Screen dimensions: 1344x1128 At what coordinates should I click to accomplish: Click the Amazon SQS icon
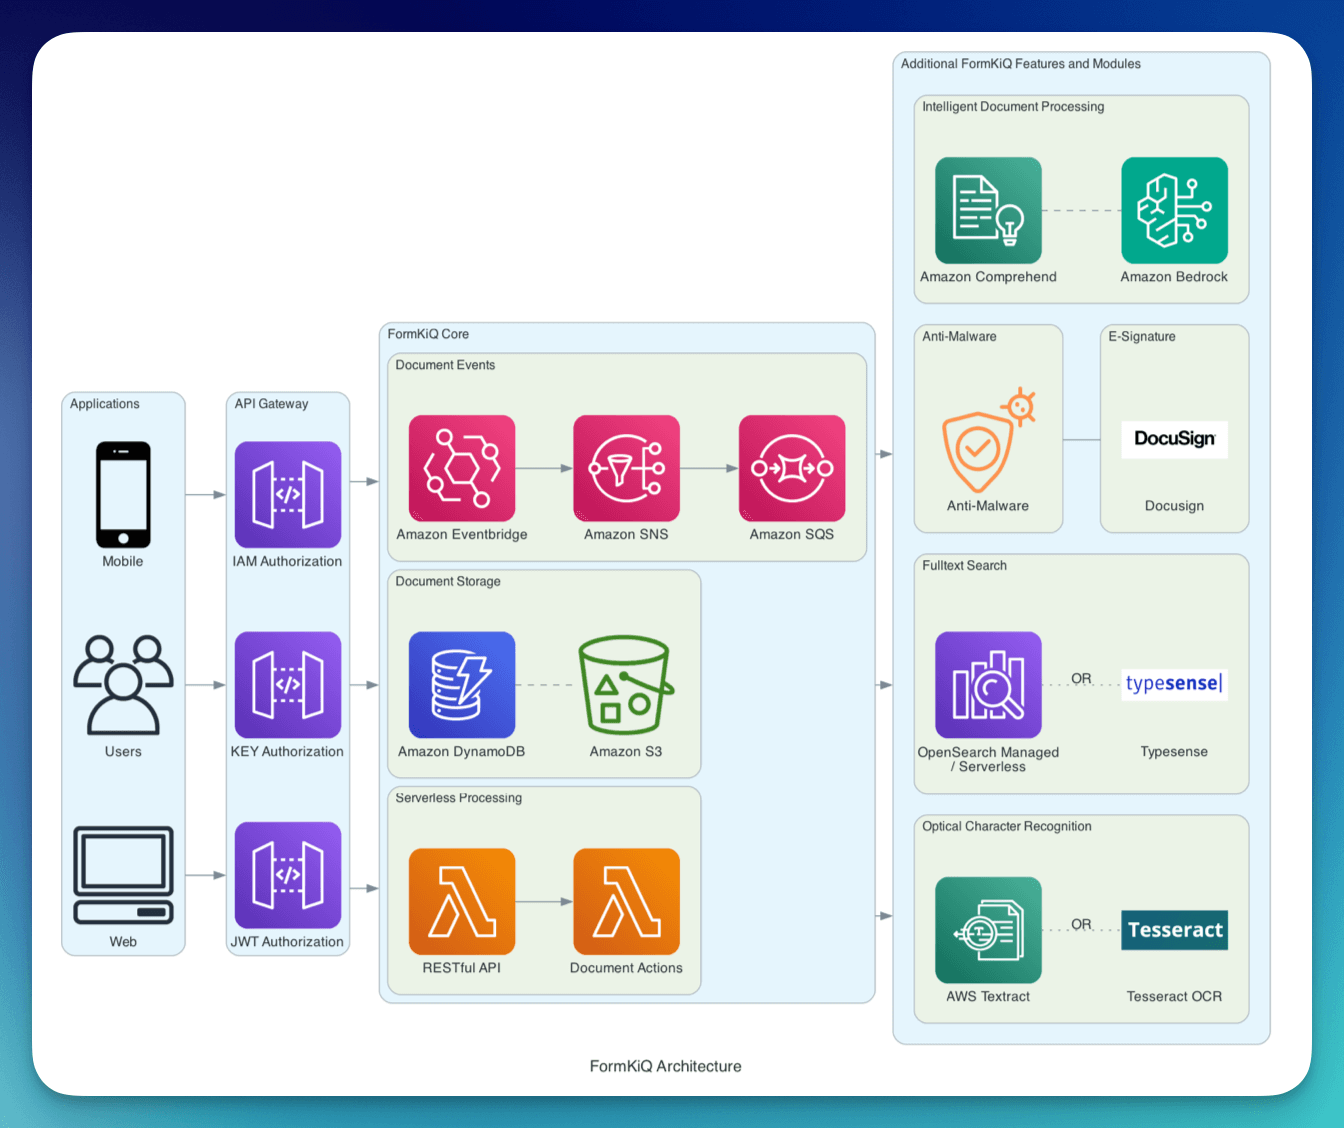pyautogui.click(x=792, y=468)
